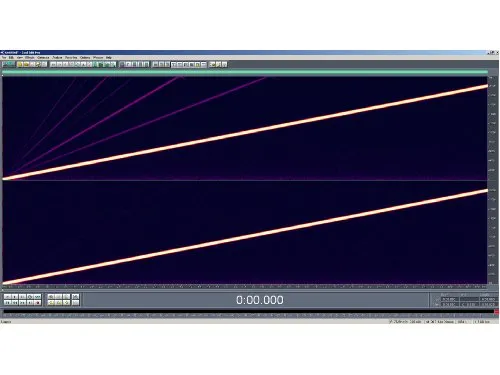
Task: Click the last icon on top toolbar
Action: click(224, 64)
